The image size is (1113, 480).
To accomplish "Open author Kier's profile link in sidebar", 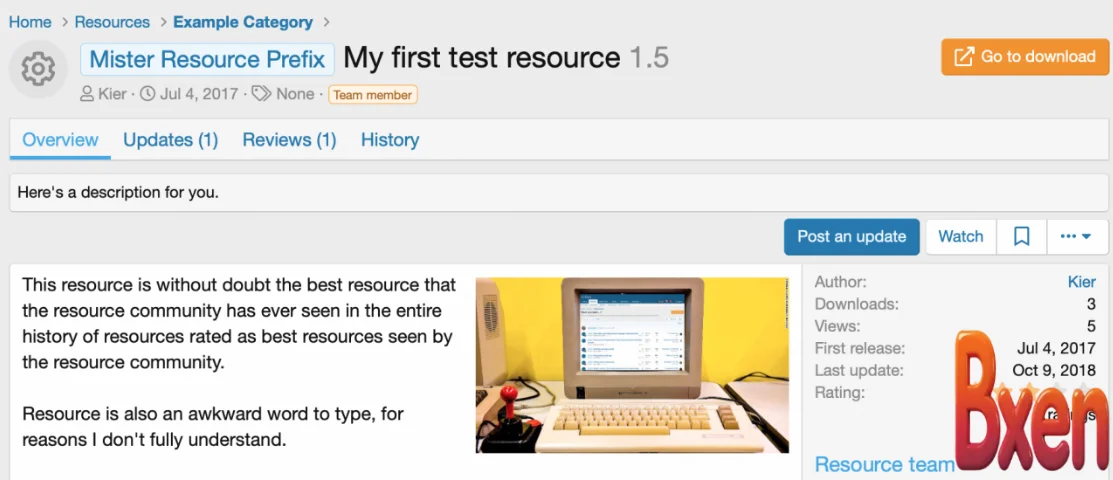I will (x=1081, y=282).
